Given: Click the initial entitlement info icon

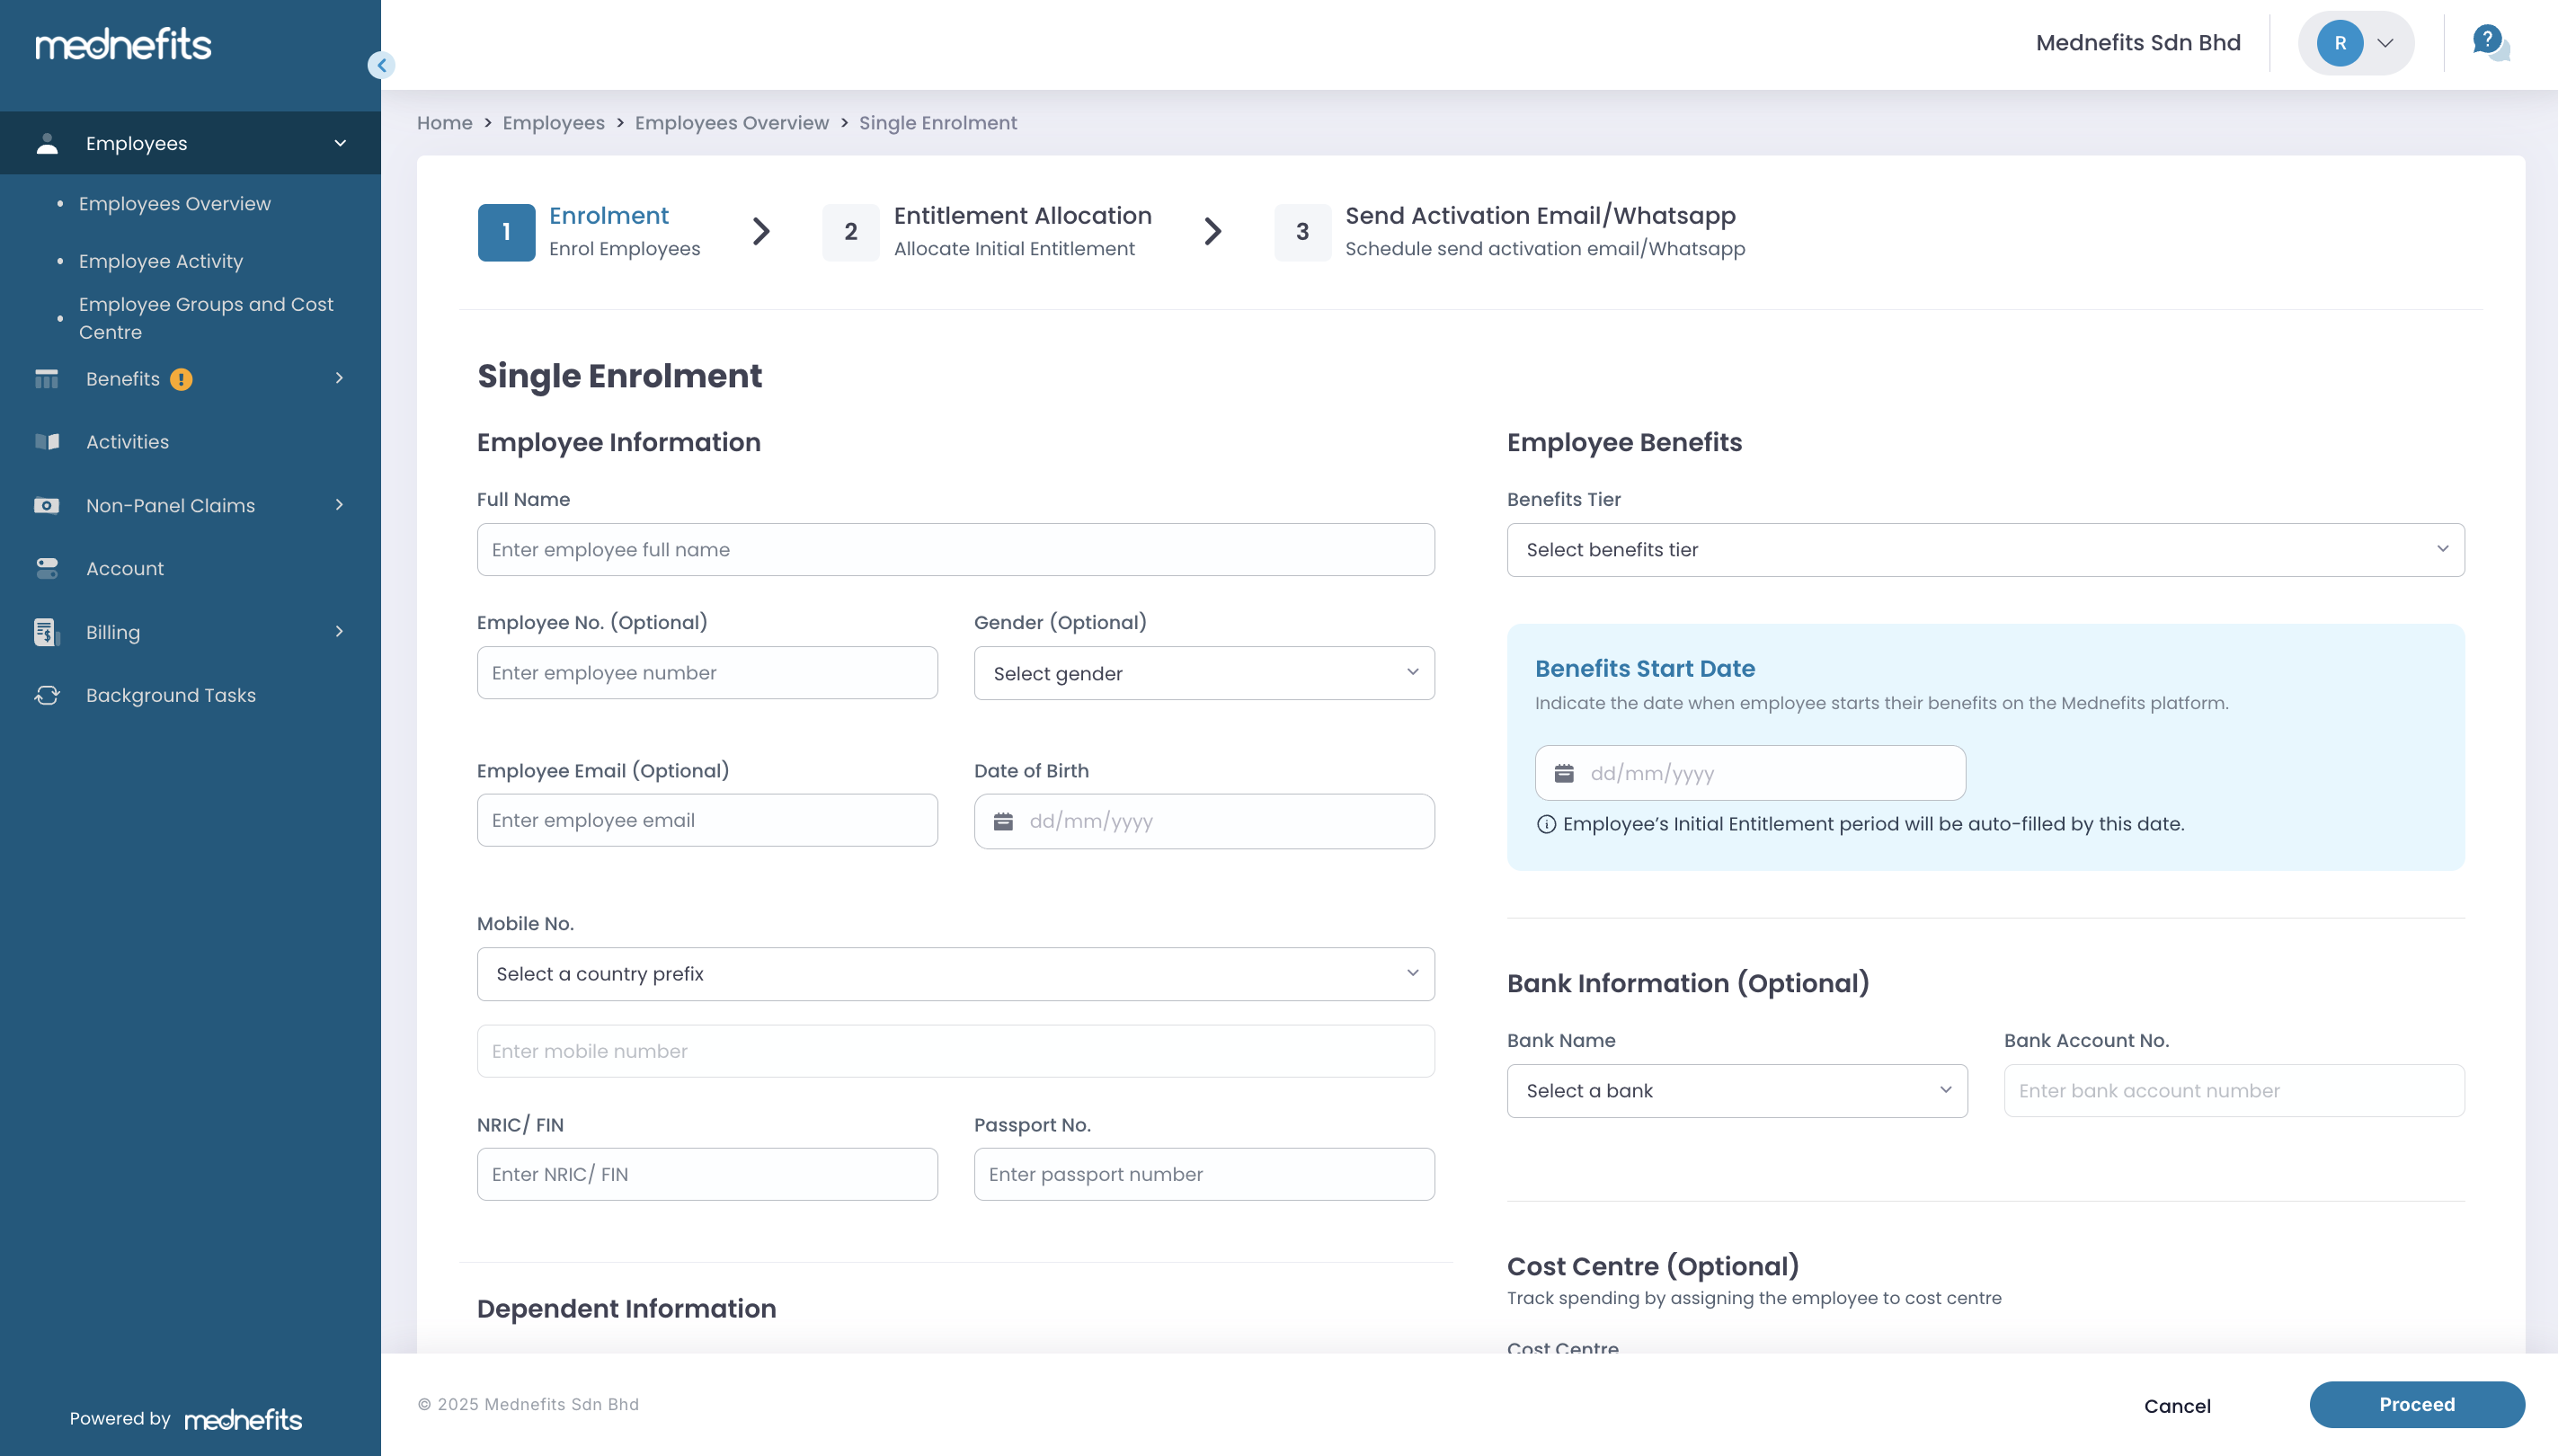Looking at the screenshot, I should [x=1546, y=824].
